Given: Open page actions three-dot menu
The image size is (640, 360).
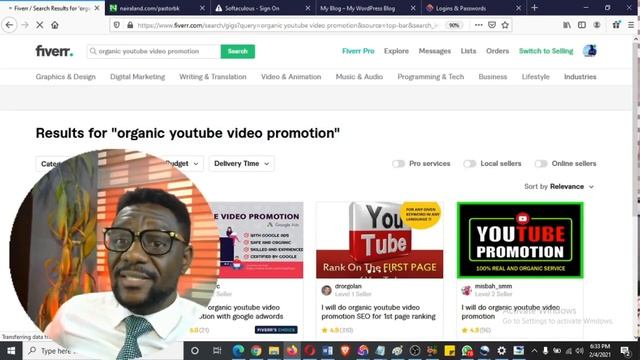Looking at the screenshot, I should click(x=478, y=25).
